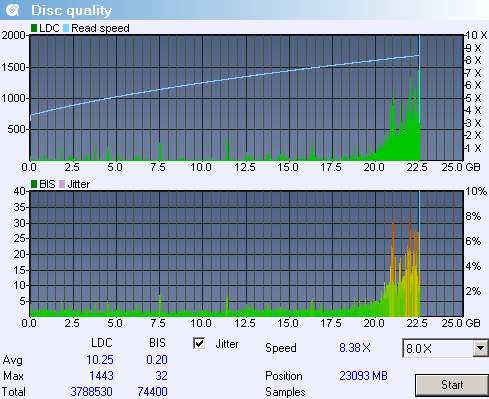Click the Disc quality title header
This screenshot has height=399, width=489.
[72, 10]
